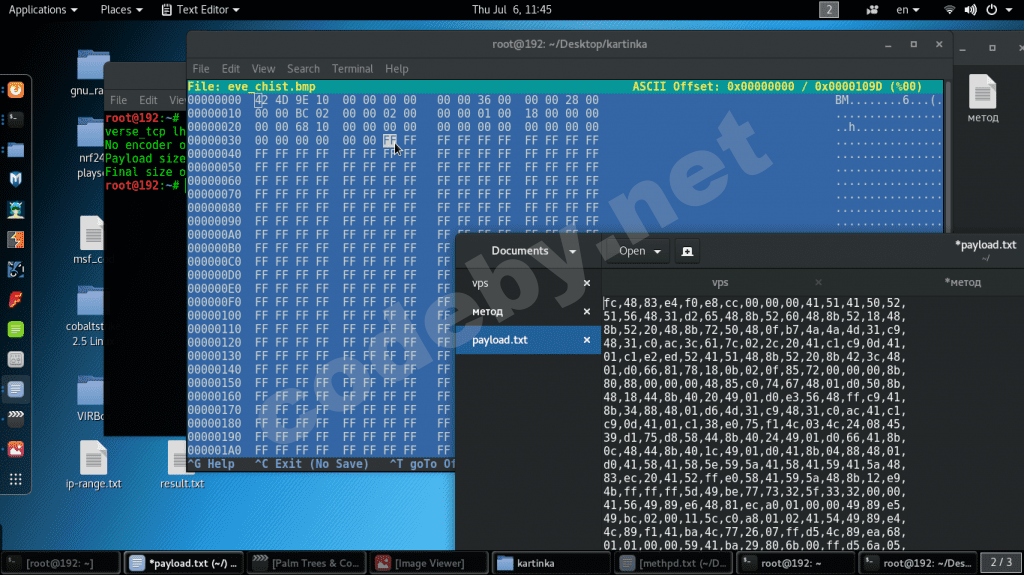
Task: Launch Maltego from the dock
Action: (16, 179)
